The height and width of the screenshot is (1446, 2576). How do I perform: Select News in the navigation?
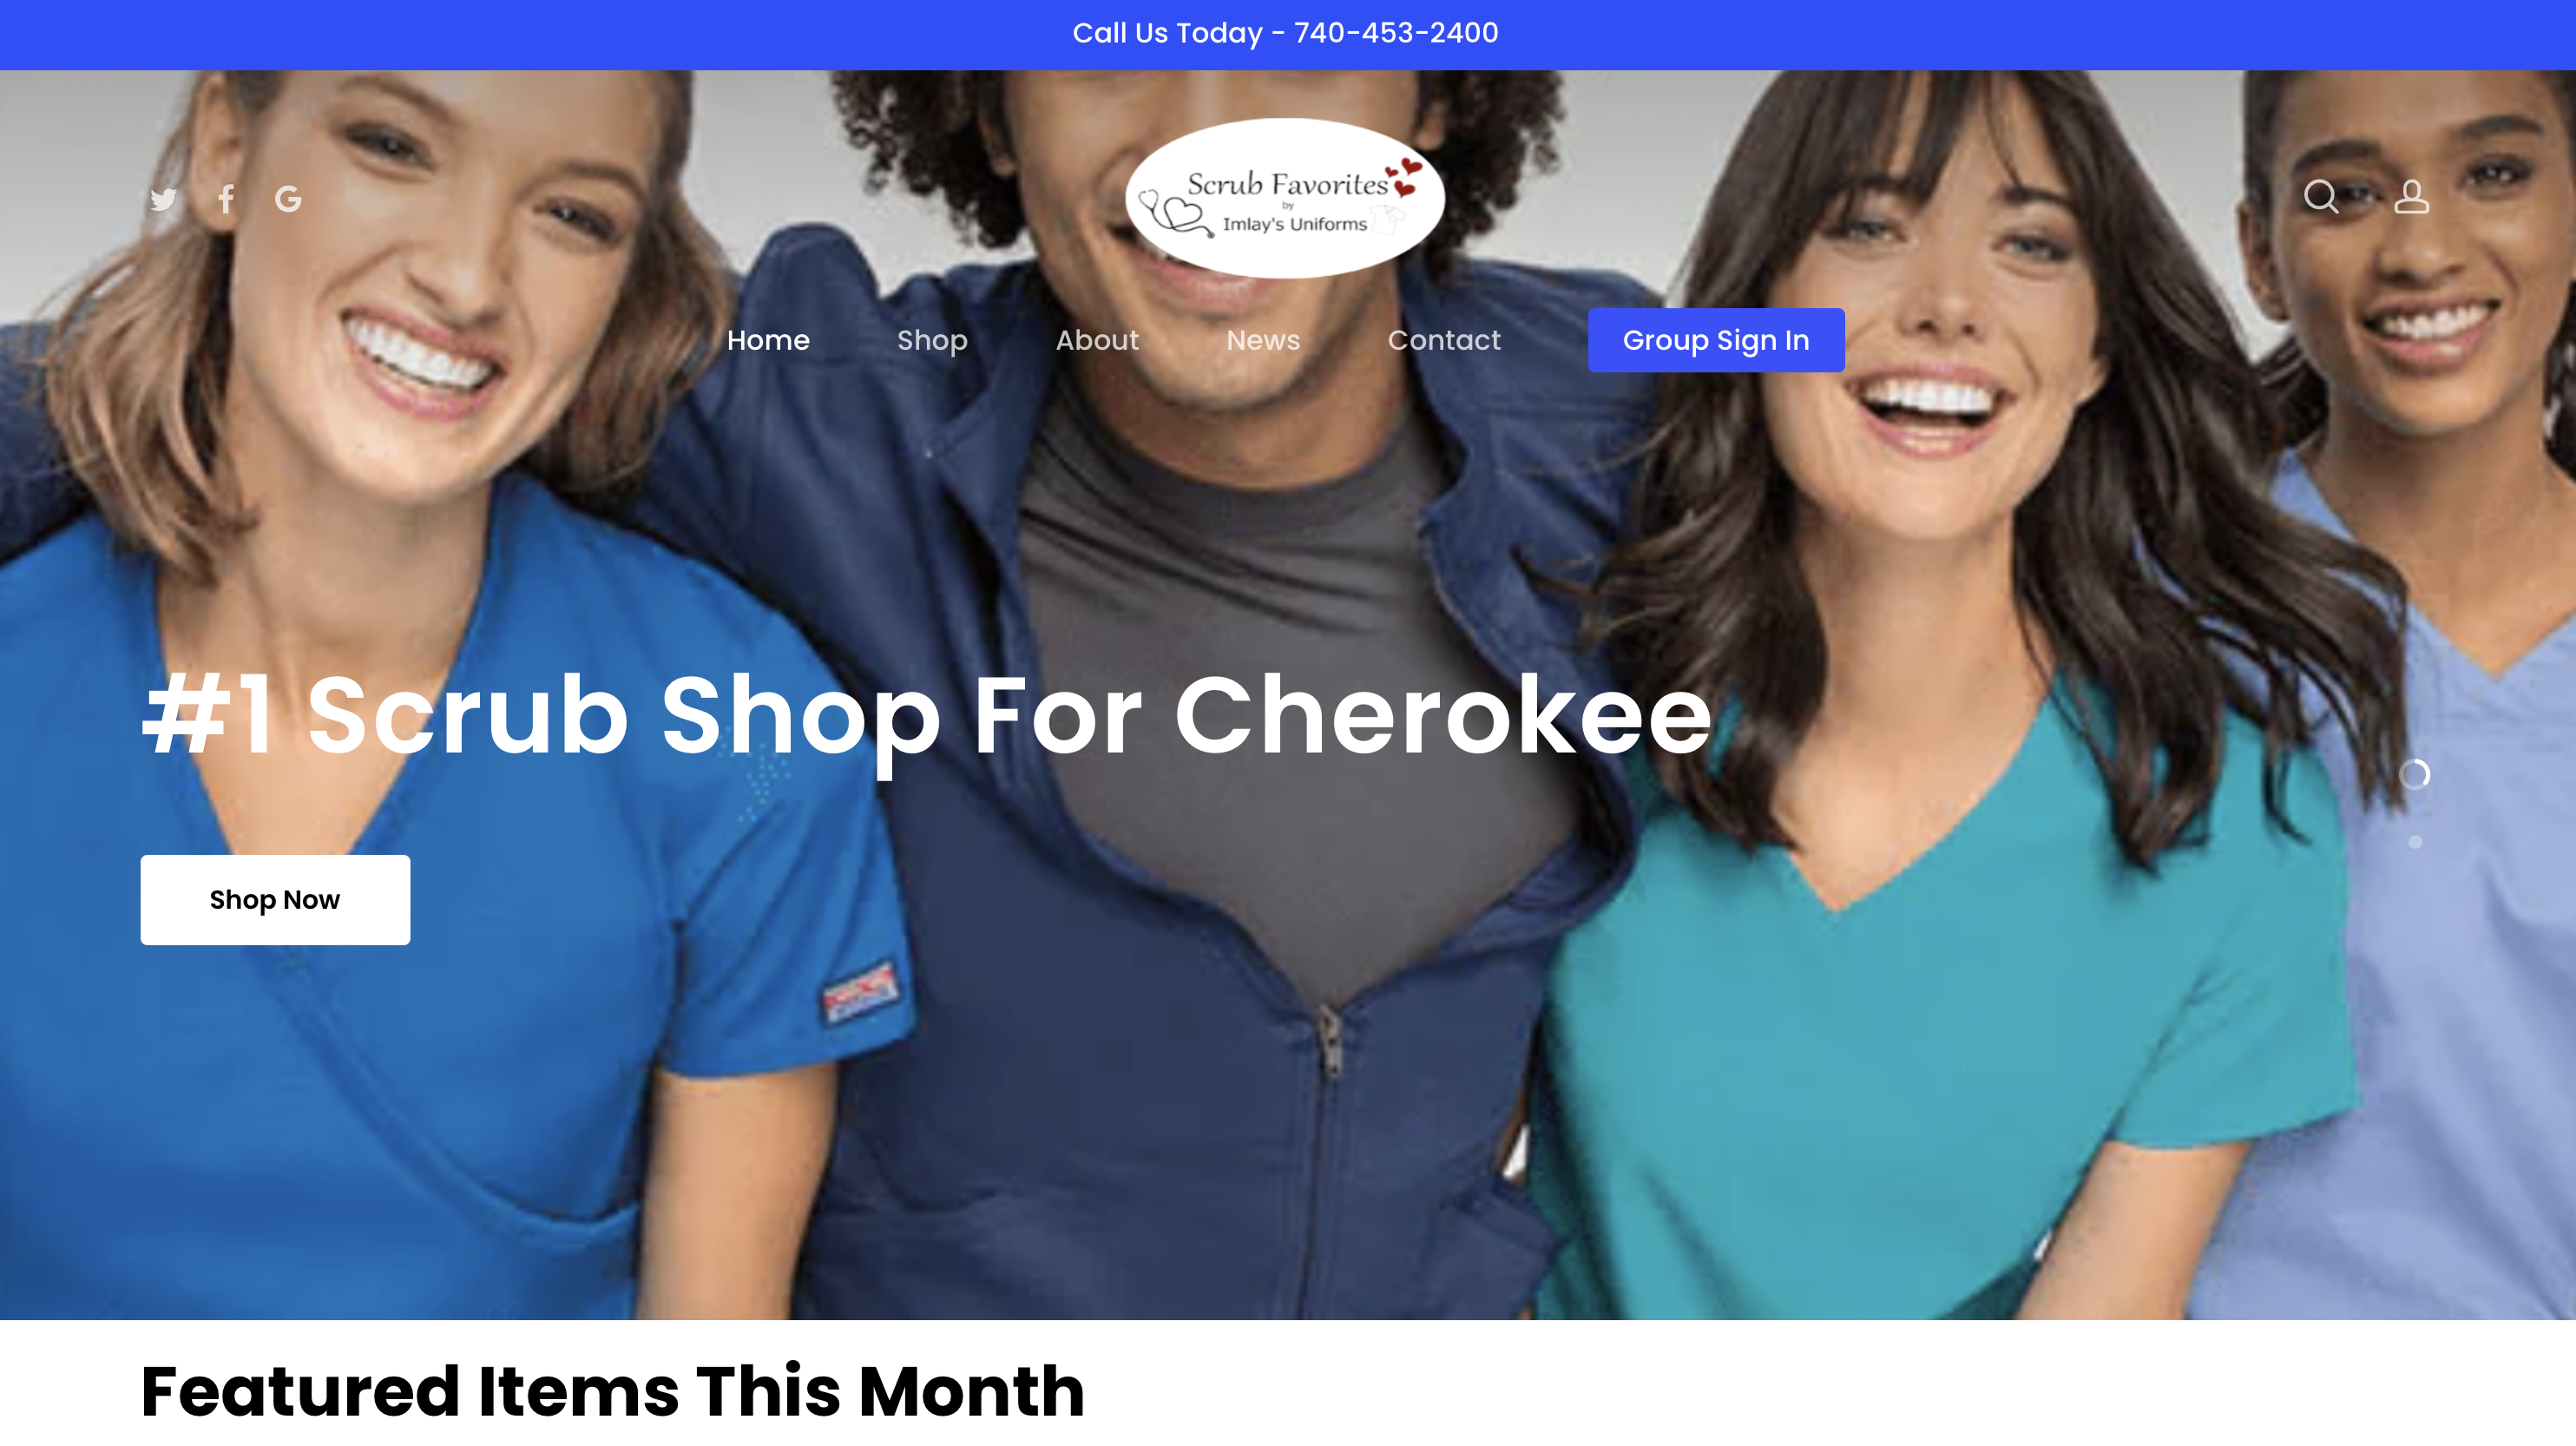[x=1263, y=340]
